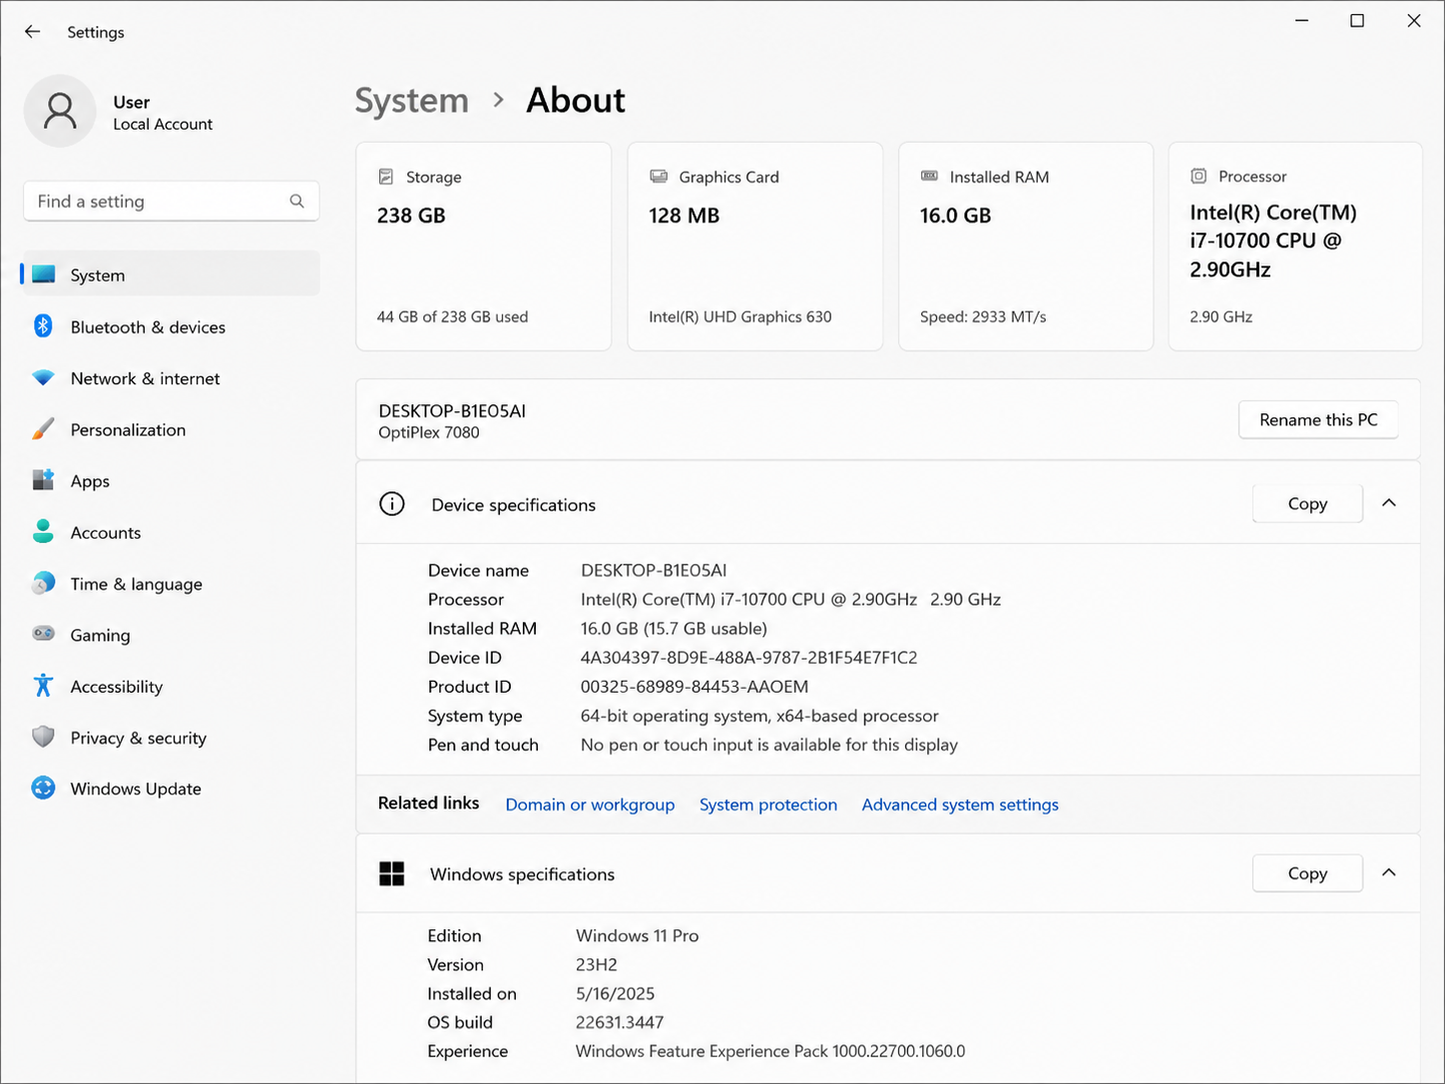
Task: Select System in the sidebar
Action: click(170, 274)
